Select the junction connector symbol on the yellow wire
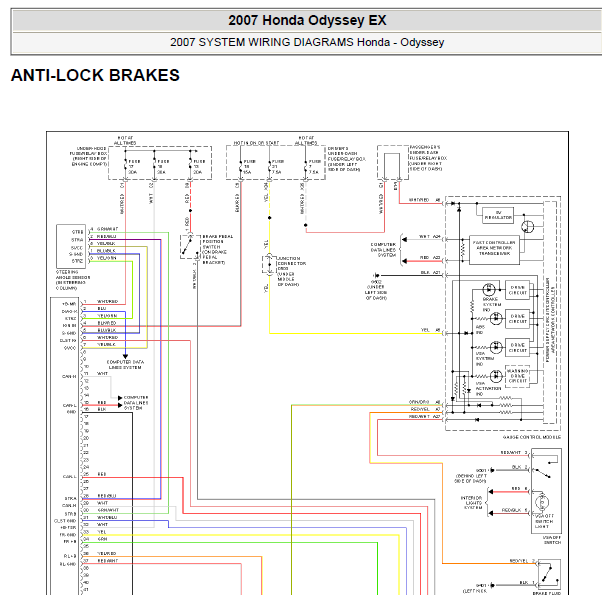Screen dimensions: 602x595 pos(269,264)
